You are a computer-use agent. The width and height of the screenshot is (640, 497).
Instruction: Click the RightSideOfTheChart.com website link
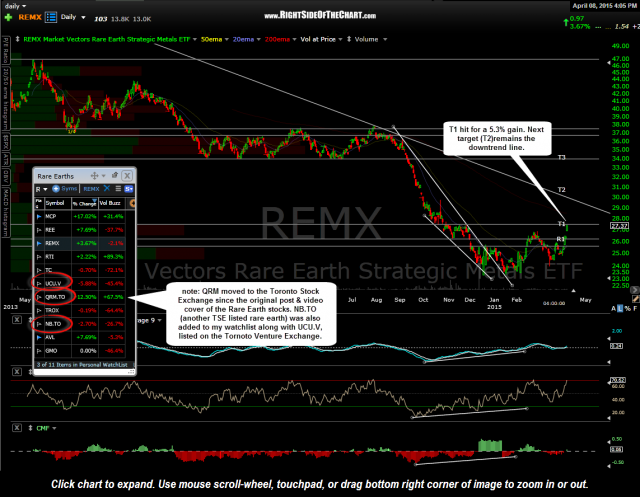pyautogui.click(x=320, y=16)
